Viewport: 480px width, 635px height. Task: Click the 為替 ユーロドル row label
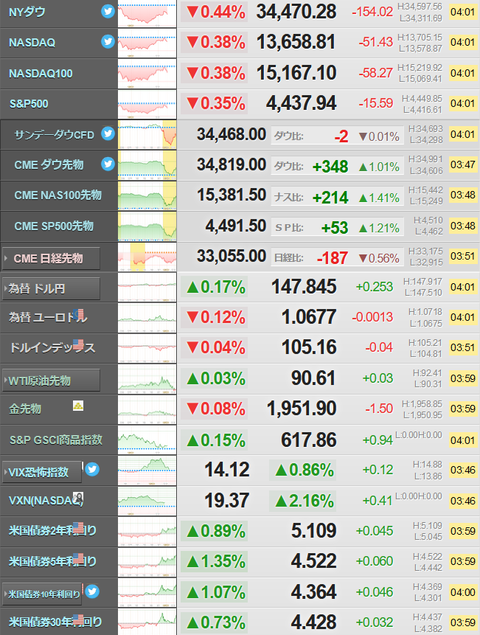pyautogui.click(x=48, y=318)
